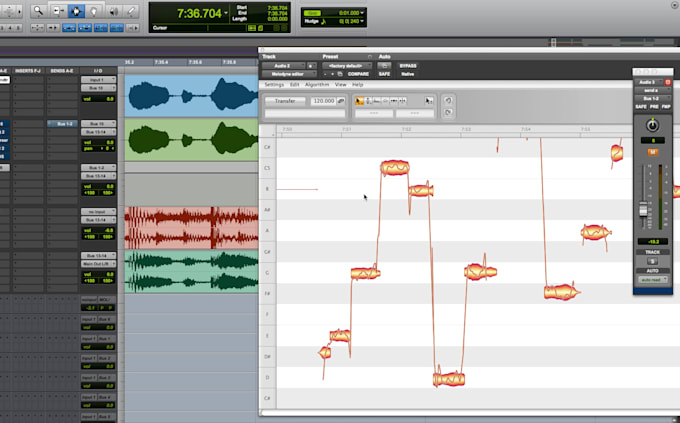Select the Grabber hand tool
The image size is (680, 423).
(x=94, y=11)
